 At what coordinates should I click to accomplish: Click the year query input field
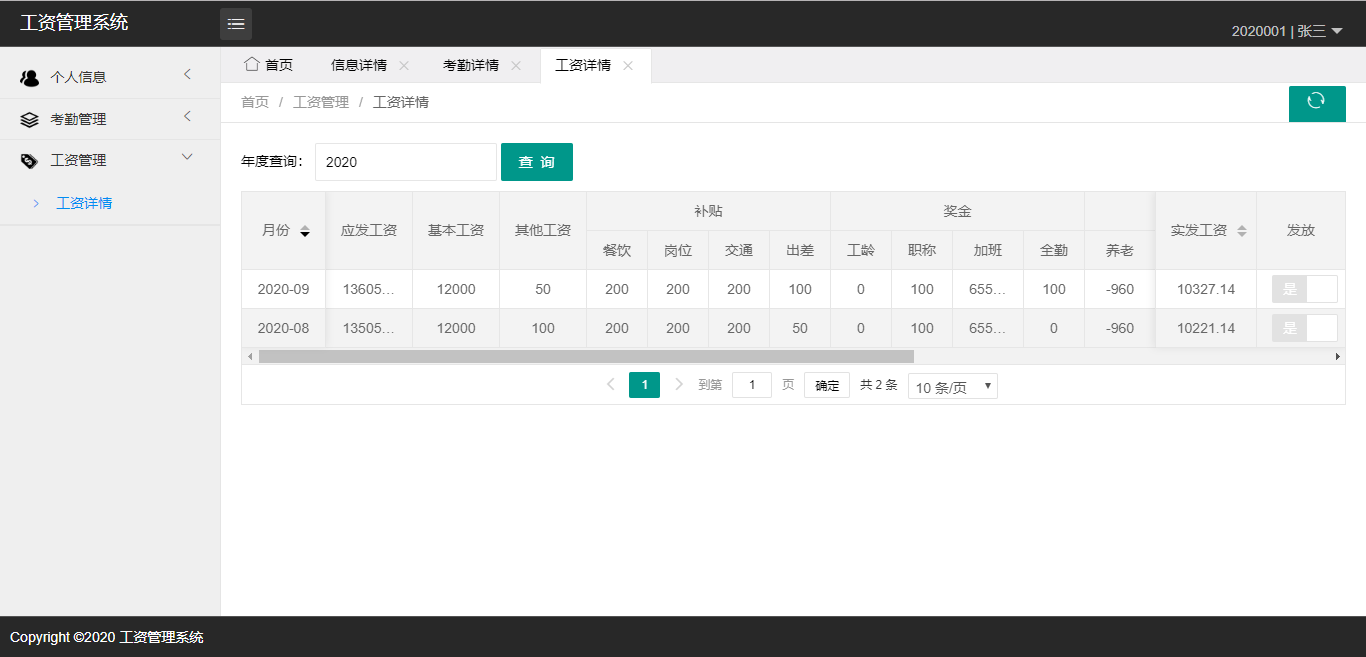[405, 161]
